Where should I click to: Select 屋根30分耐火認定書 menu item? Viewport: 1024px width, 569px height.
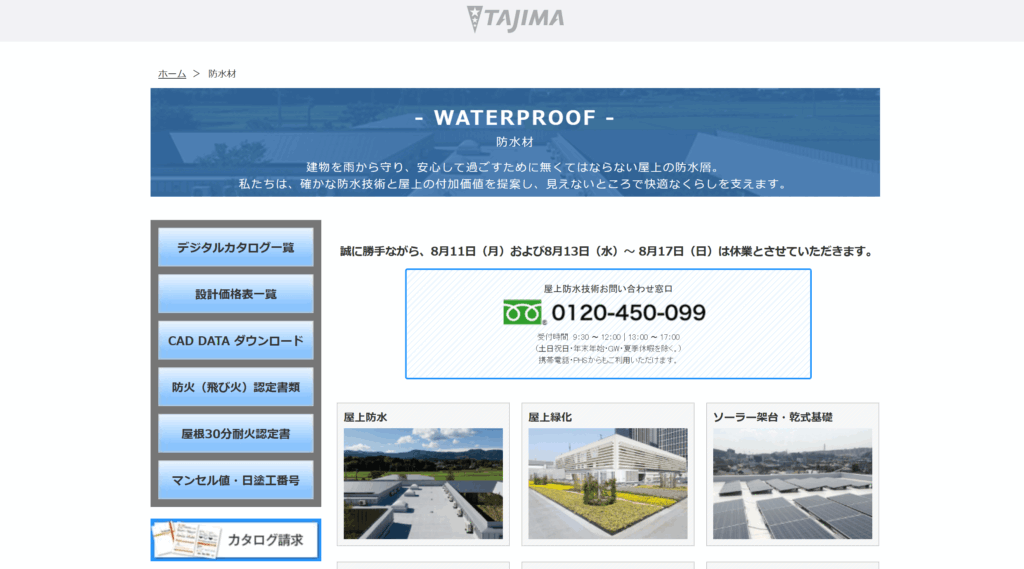[x=235, y=434]
